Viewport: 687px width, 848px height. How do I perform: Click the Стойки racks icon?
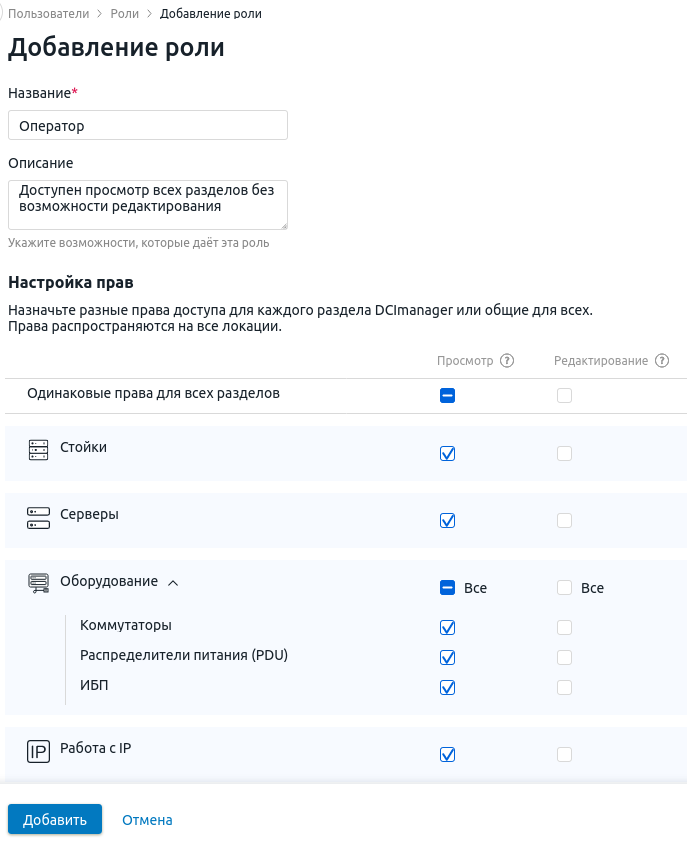[38, 450]
